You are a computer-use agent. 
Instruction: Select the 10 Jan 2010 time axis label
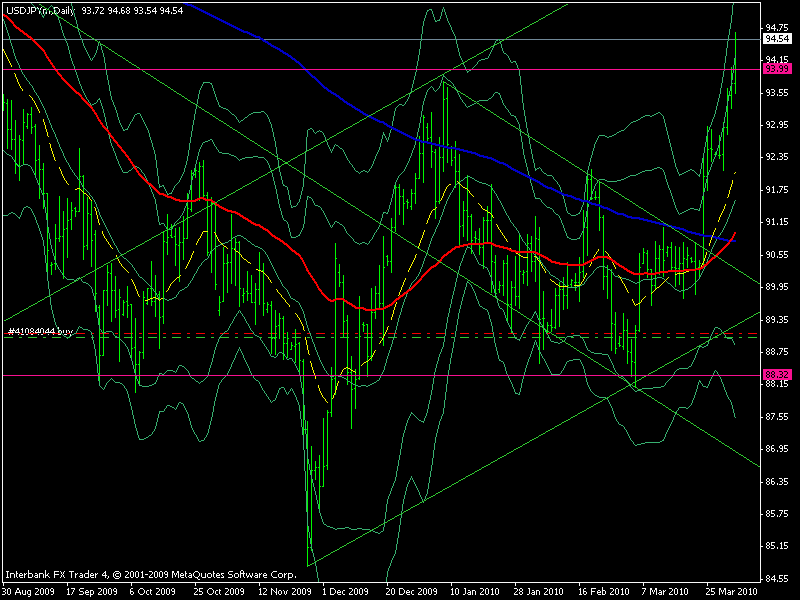click(473, 591)
